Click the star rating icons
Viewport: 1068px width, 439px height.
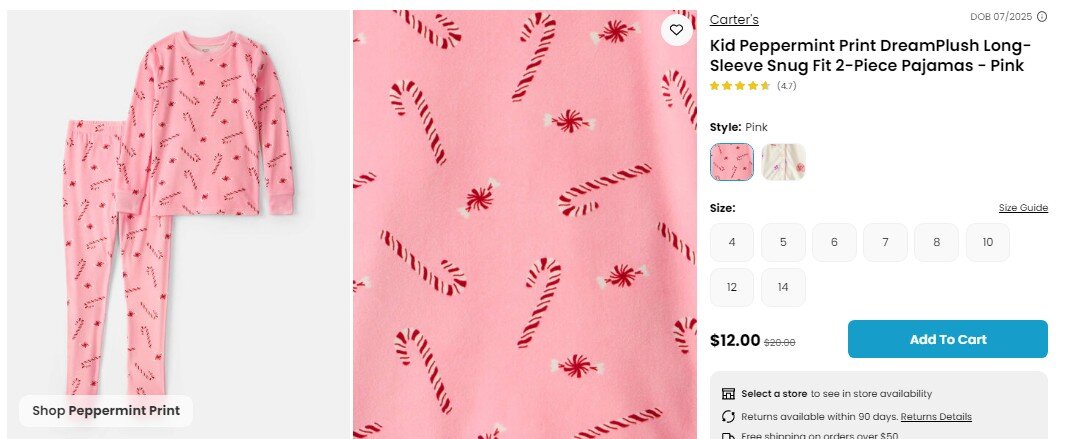point(740,86)
